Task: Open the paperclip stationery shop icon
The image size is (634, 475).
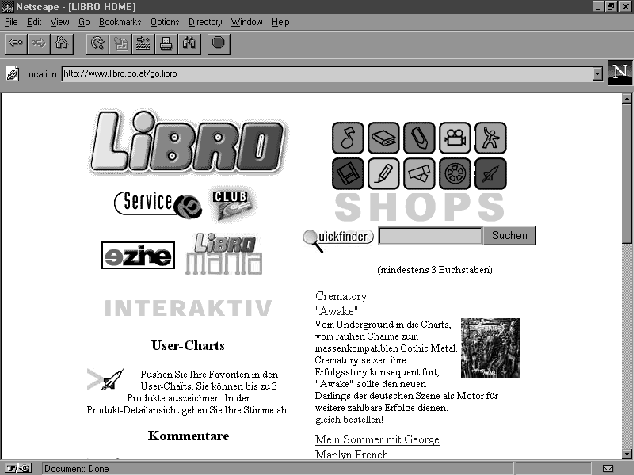Action: pos(419,138)
